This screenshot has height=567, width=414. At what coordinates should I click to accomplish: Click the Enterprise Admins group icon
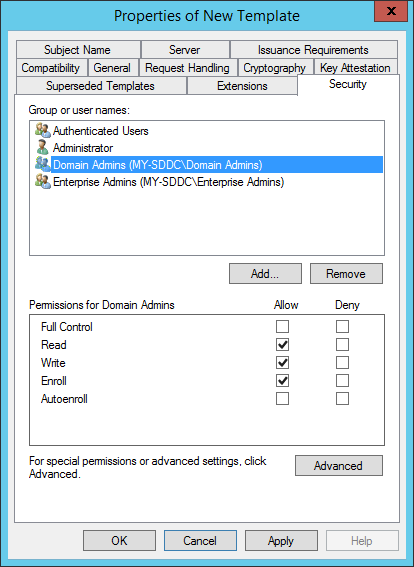43,182
